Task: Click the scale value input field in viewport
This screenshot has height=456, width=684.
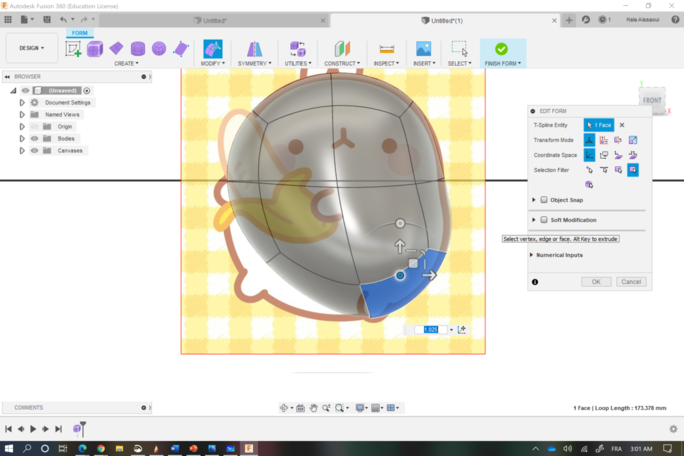Action: click(x=431, y=329)
